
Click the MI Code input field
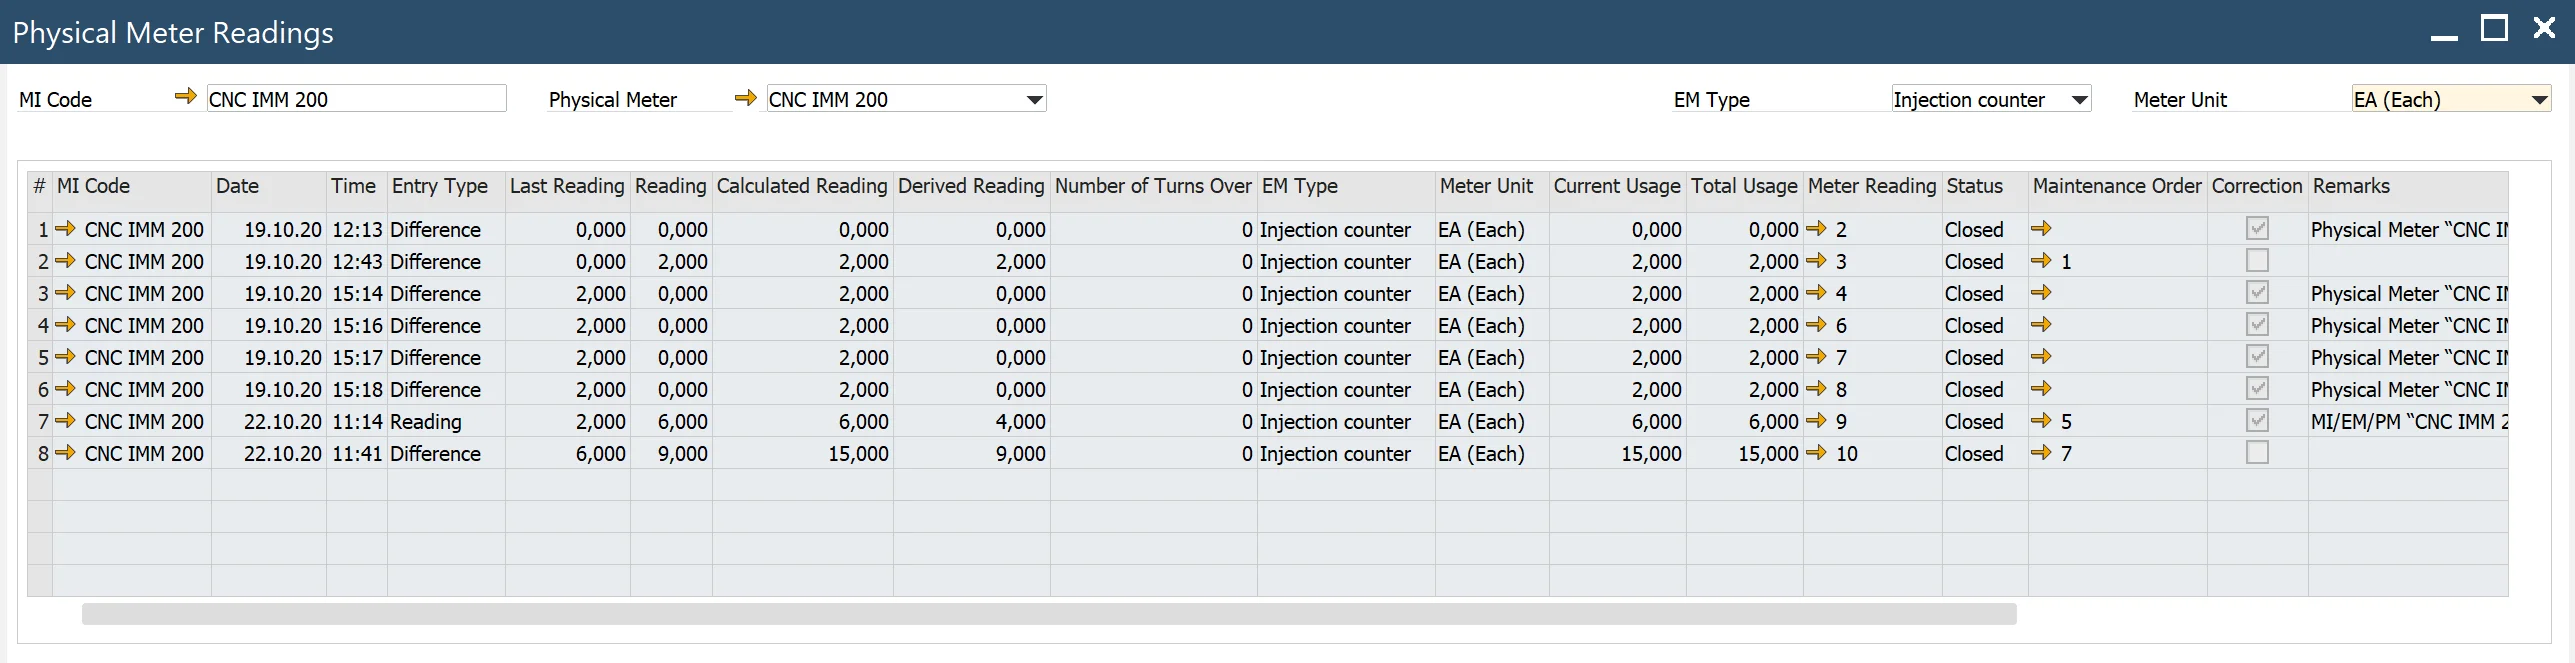(356, 99)
